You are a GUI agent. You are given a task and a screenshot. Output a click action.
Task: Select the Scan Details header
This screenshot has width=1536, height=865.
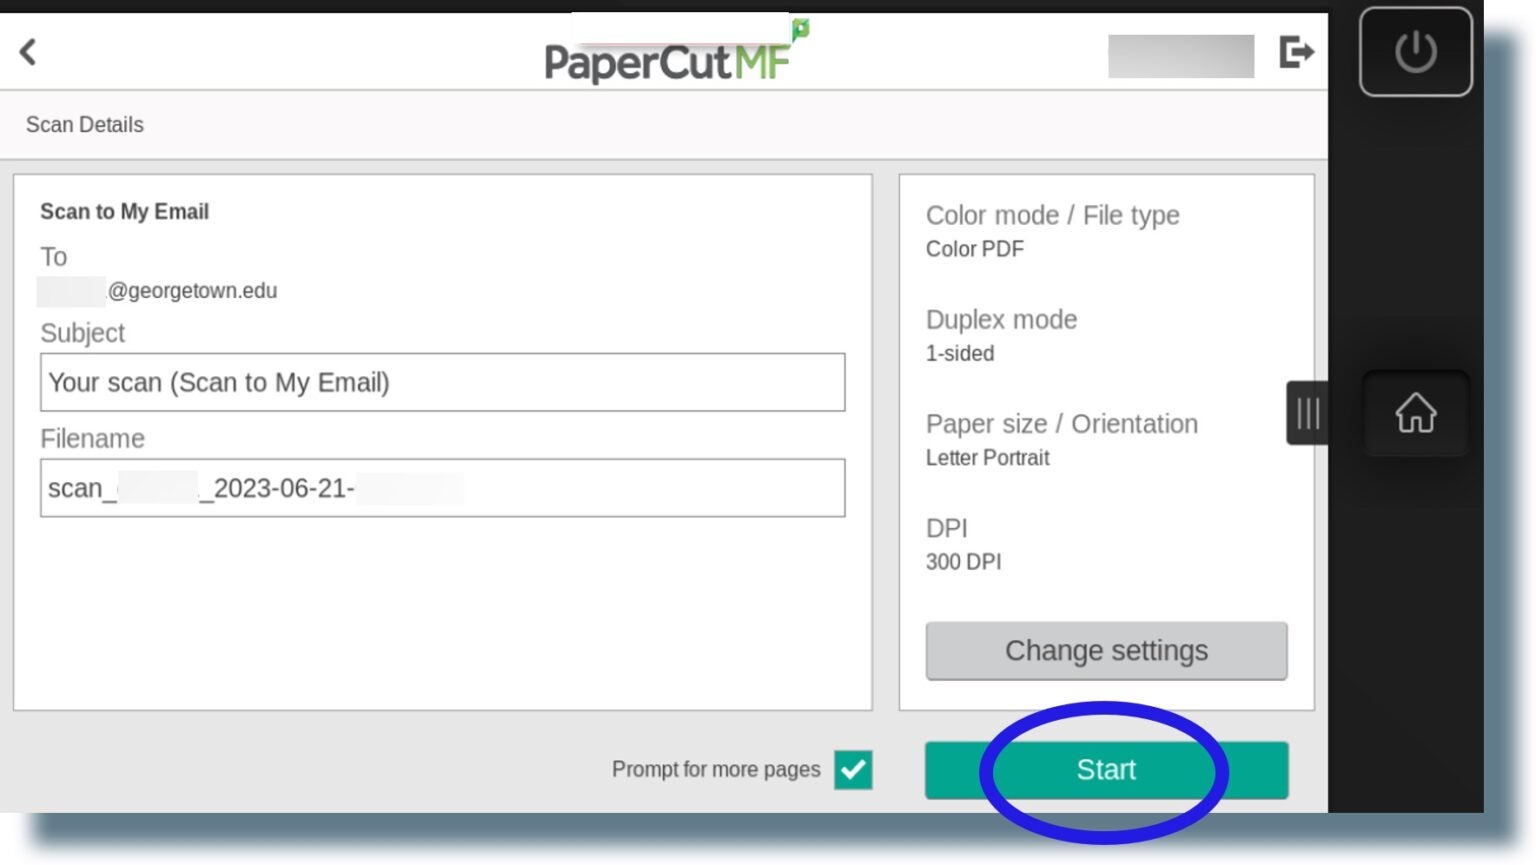pyautogui.click(x=84, y=124)
